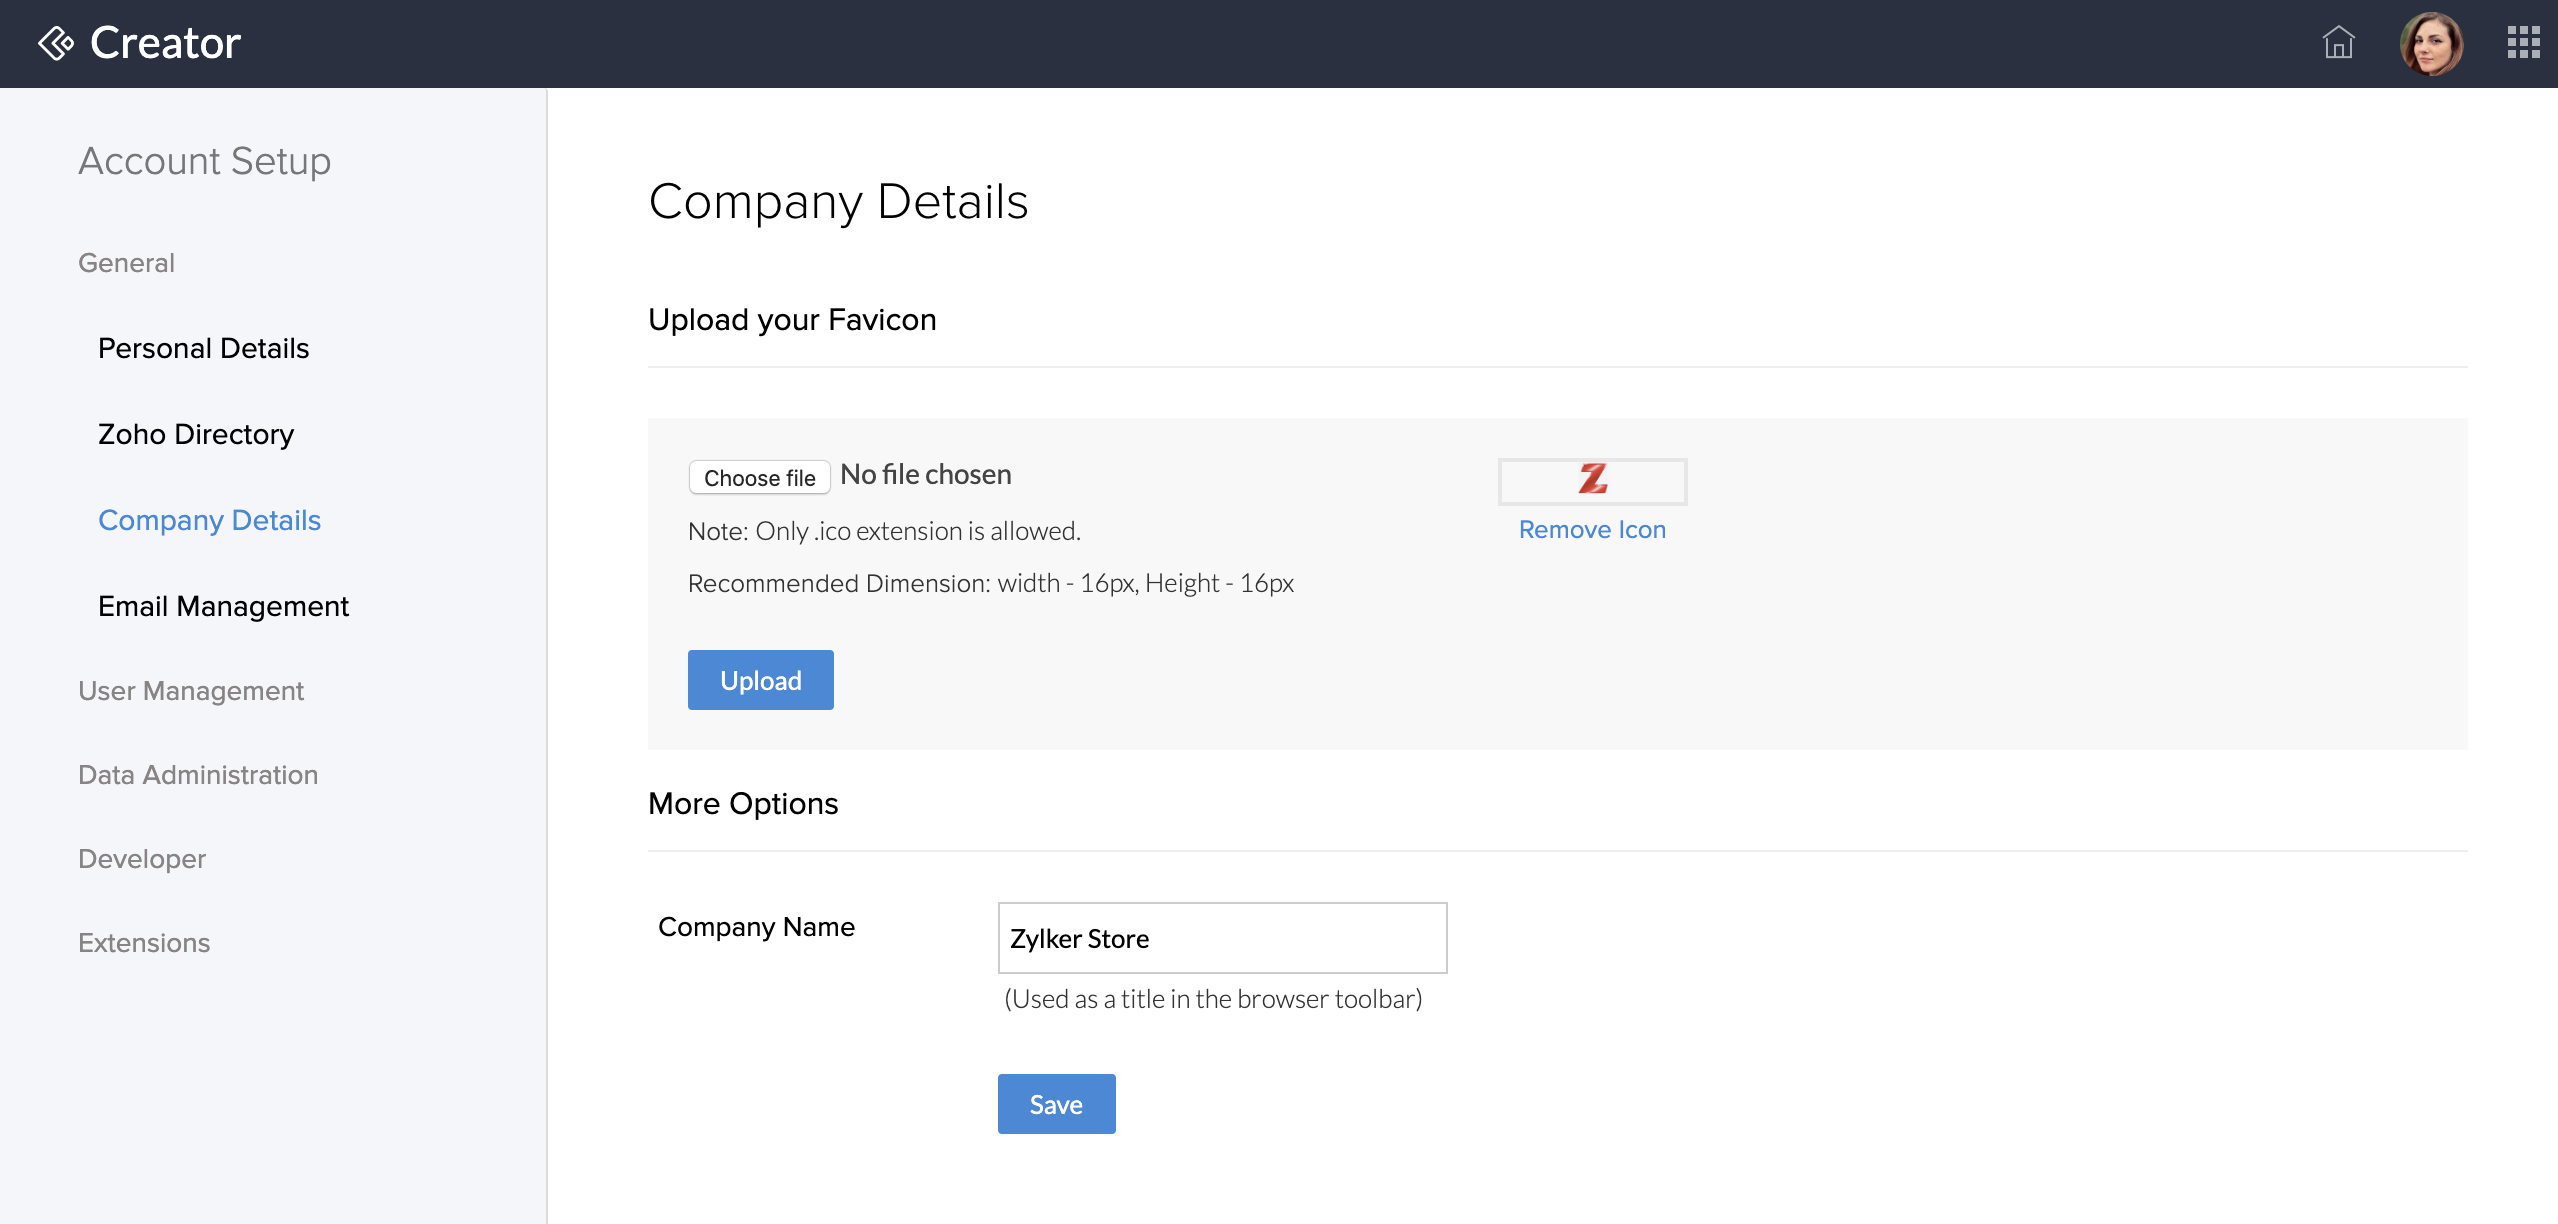
Task: Expand the General section
Action: click(126, 263)
